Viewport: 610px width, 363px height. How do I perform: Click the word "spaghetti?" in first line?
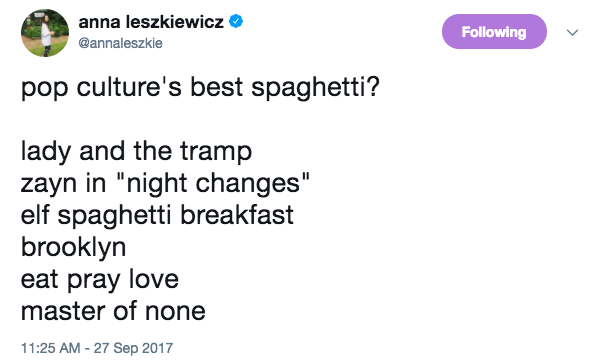[315, 88]
